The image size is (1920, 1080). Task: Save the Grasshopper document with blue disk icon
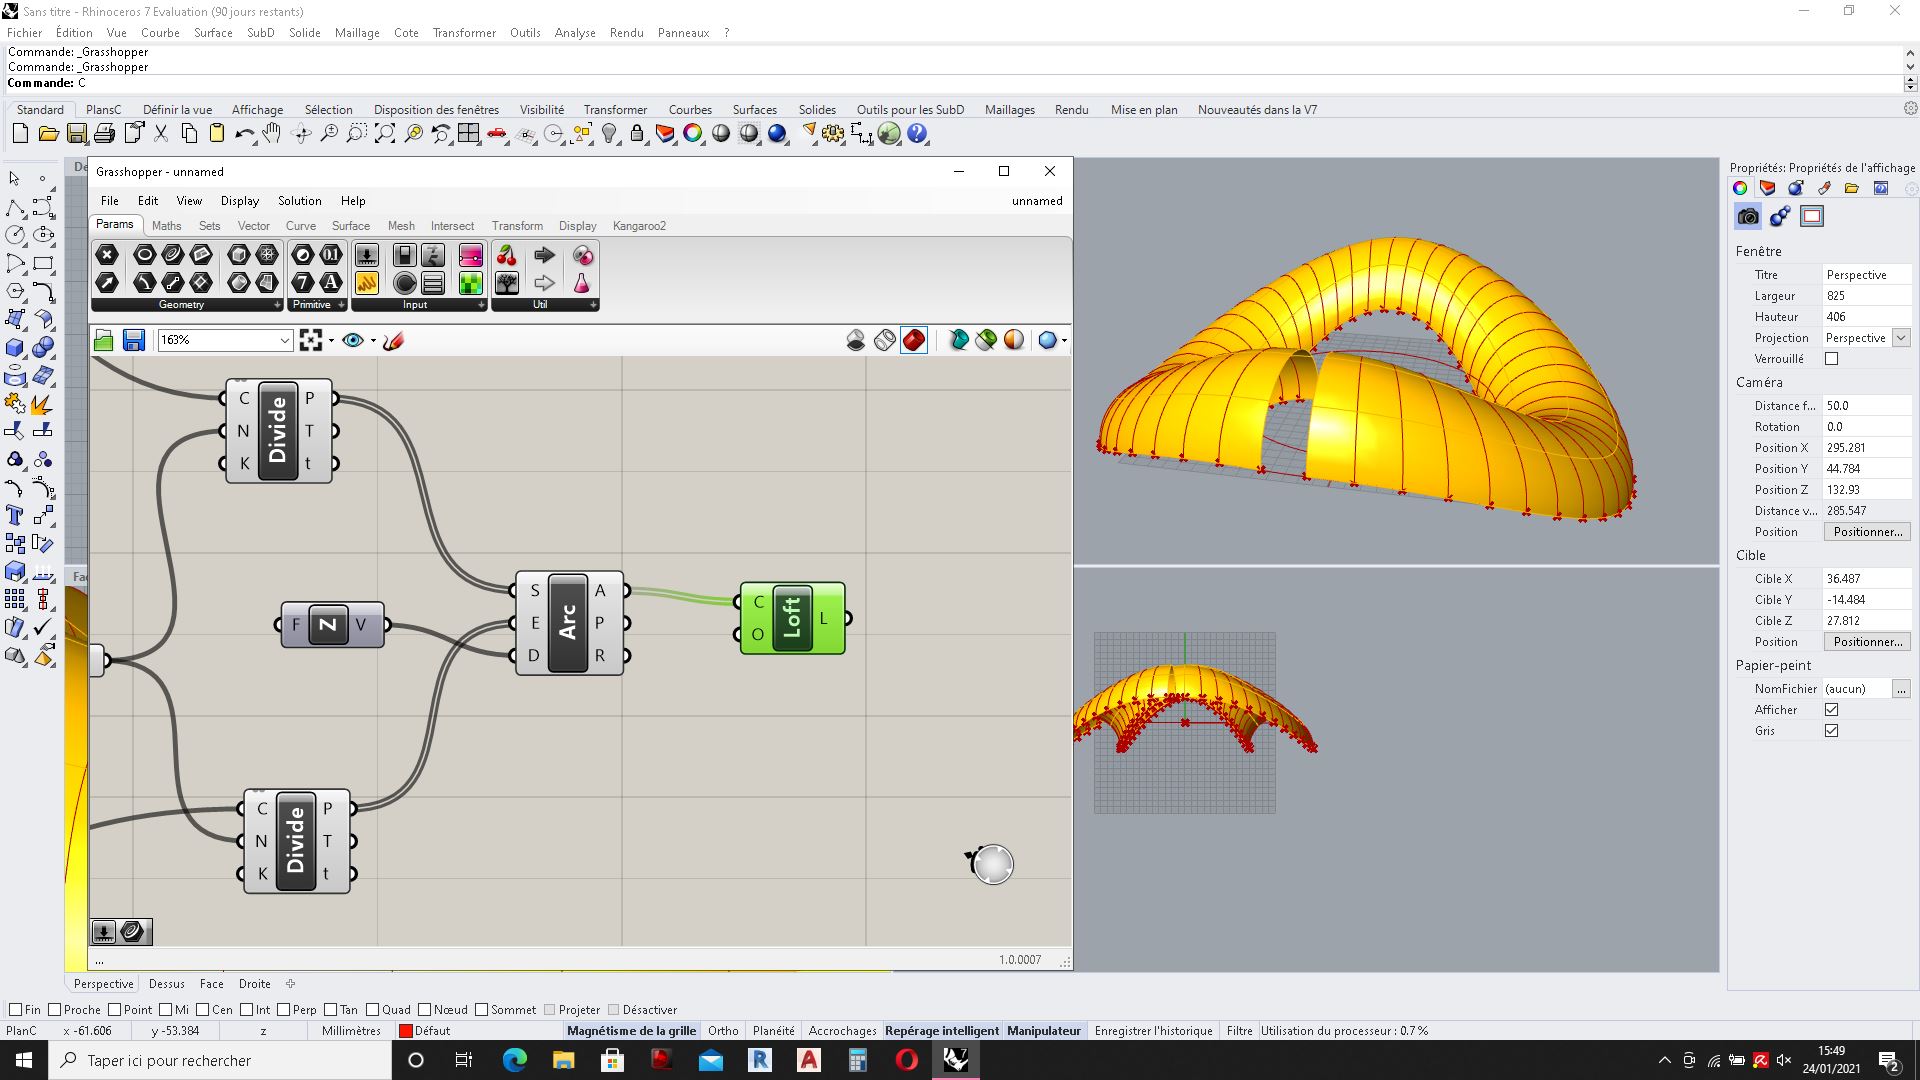point(133,341)
